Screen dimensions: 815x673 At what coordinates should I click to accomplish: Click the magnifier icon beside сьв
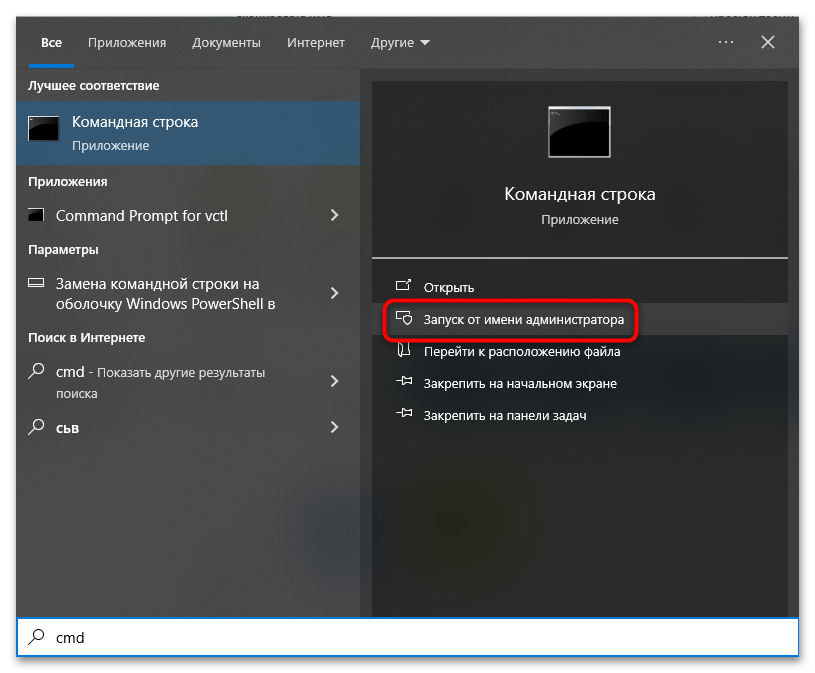36,427
